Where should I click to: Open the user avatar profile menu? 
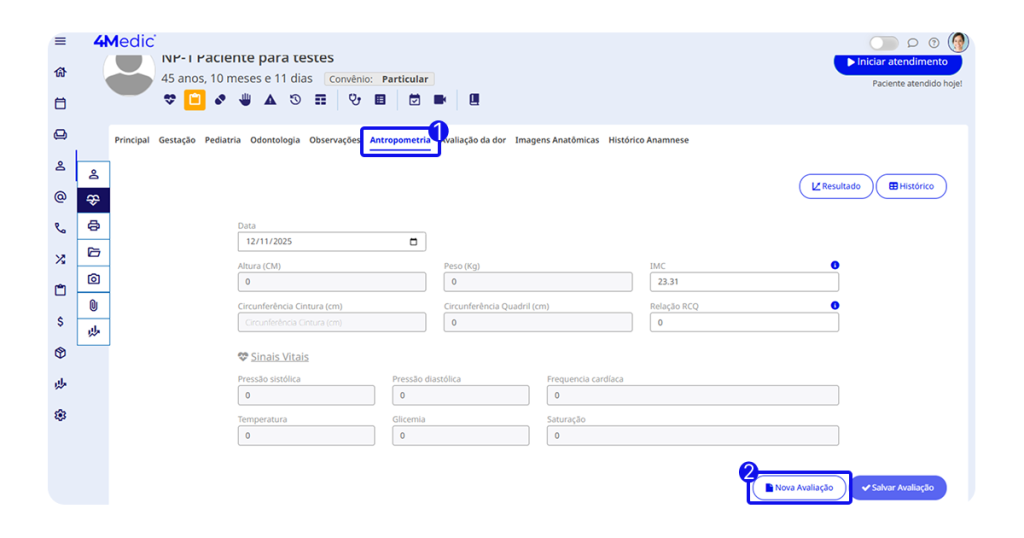click(x=958, y=42)
